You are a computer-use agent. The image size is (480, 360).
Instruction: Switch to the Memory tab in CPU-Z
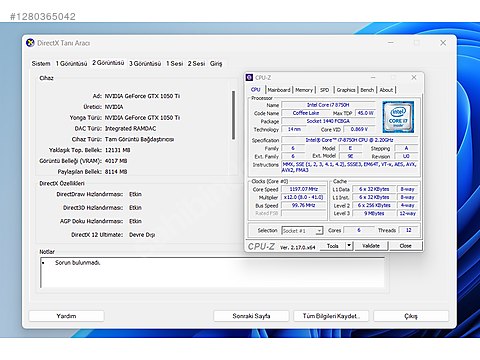pos(304,90)
